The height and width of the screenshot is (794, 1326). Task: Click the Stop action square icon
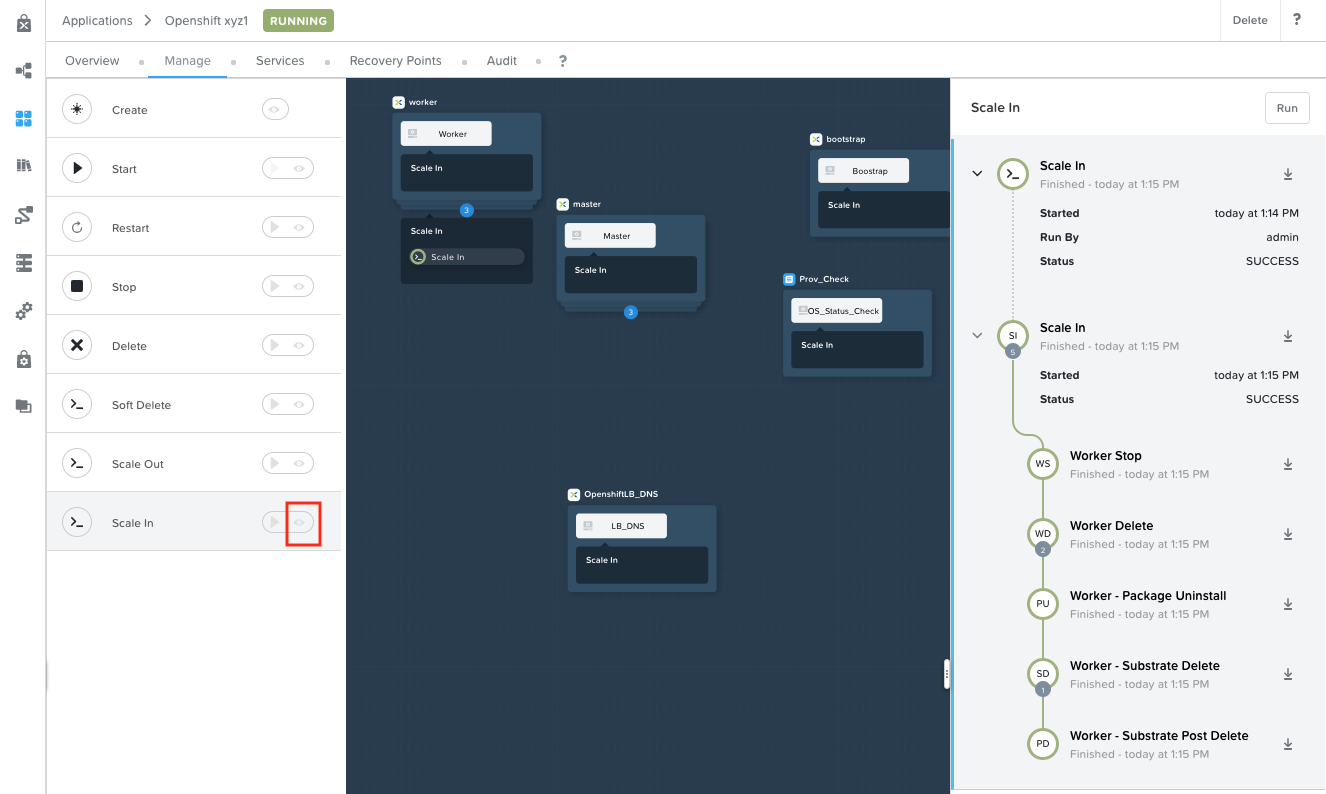pos(77,287)
